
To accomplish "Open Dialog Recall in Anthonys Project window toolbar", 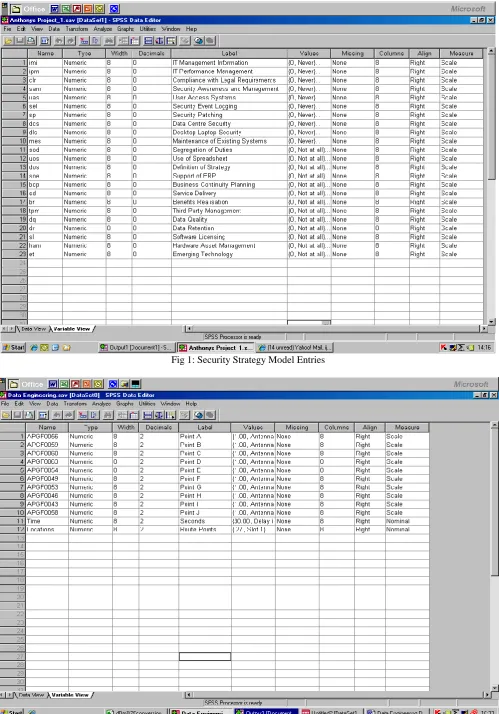I will pos(45,41).
